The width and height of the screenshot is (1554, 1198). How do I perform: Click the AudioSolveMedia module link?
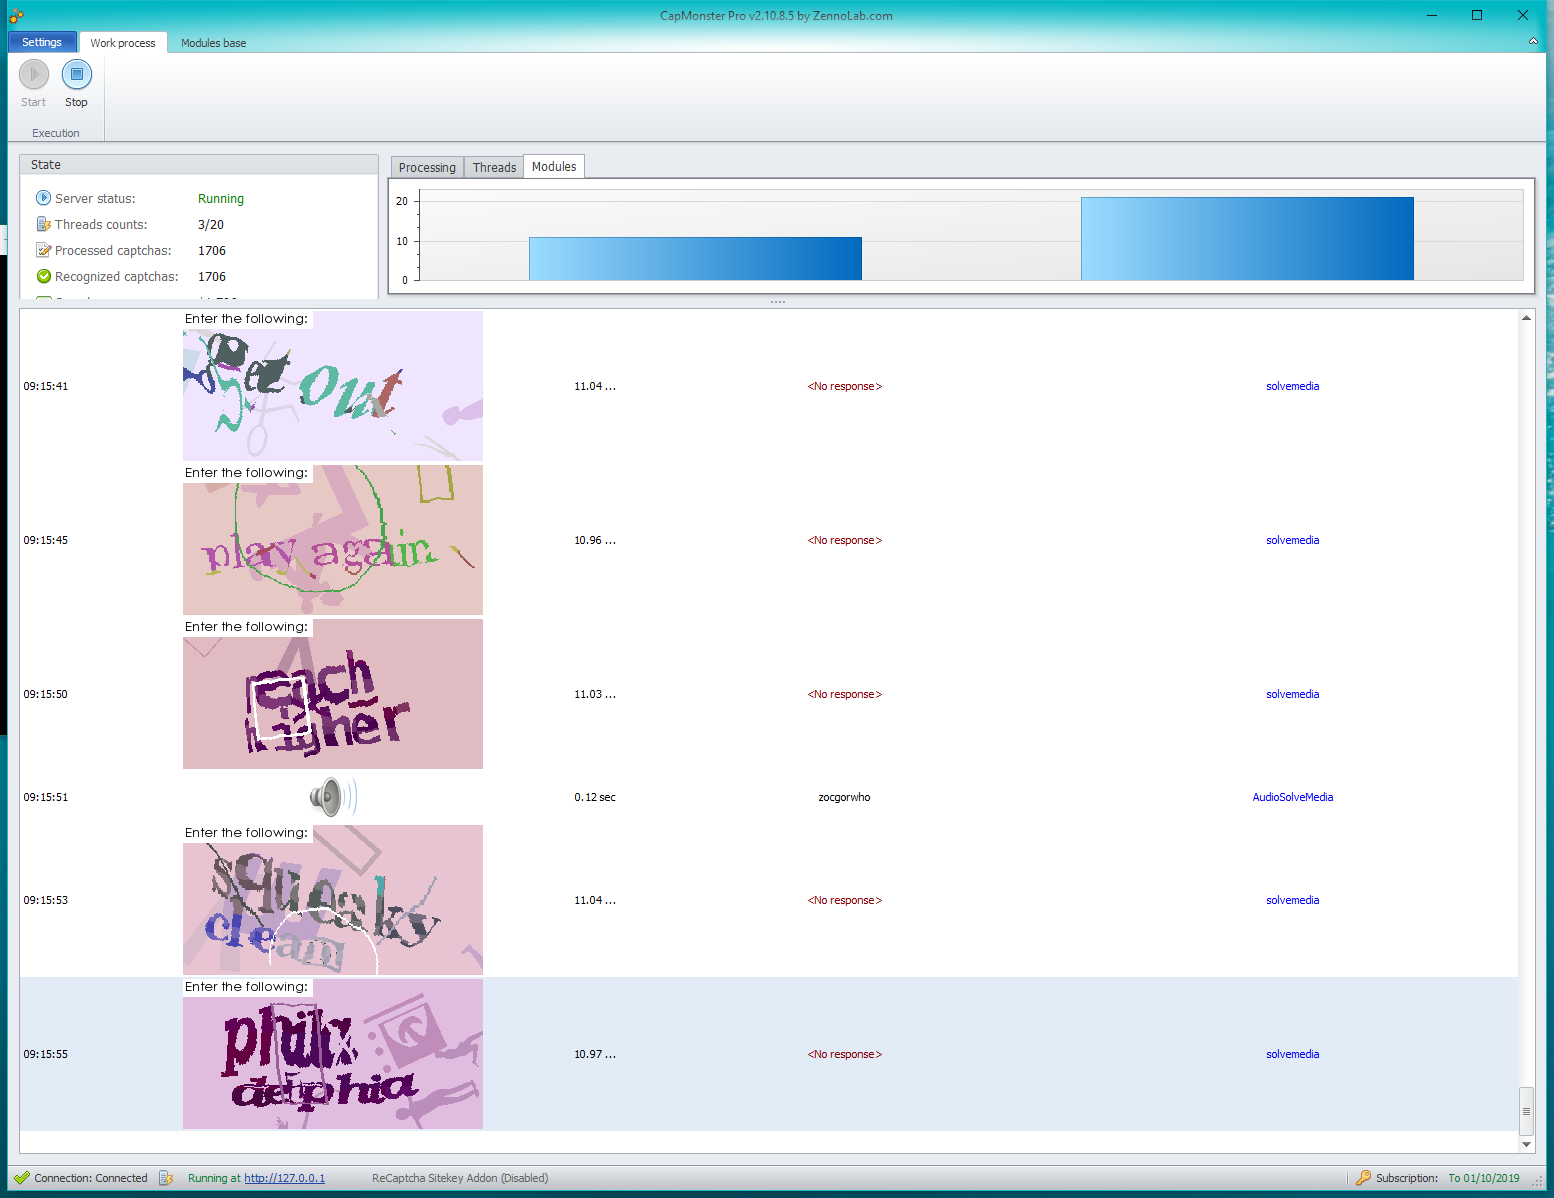tap(1292, 797)
